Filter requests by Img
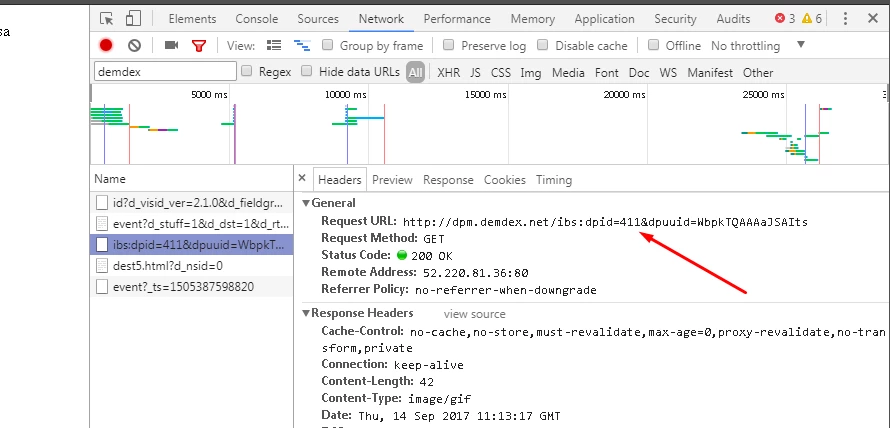The image size is (890, 428). point(530,73)
